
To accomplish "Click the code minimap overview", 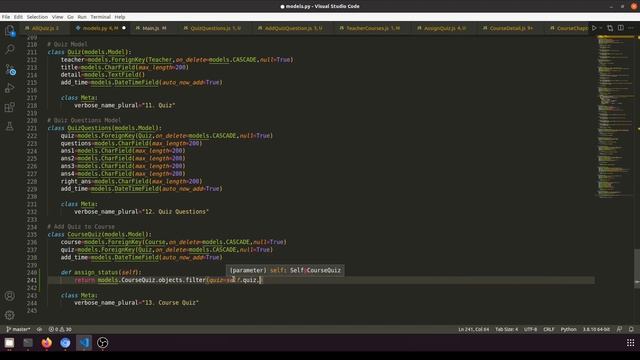I will (616, 116).
